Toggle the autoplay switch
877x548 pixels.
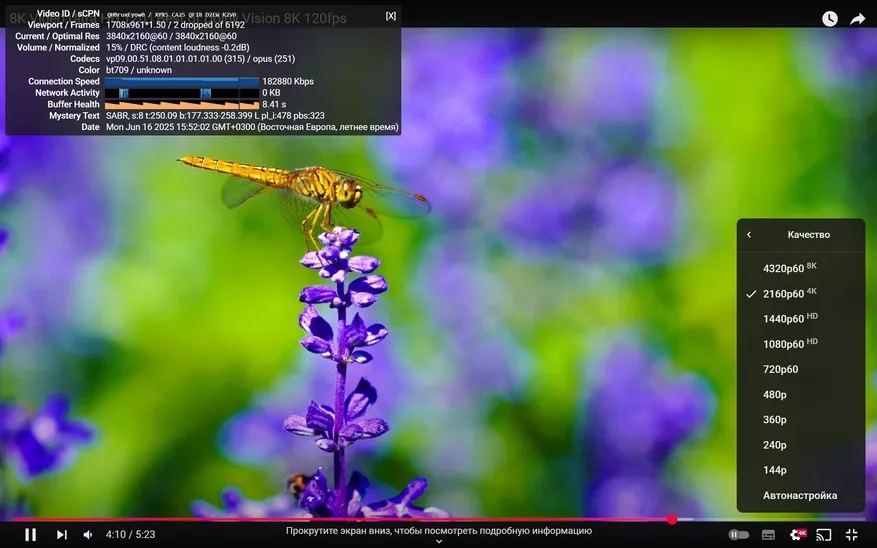point(738,535)
